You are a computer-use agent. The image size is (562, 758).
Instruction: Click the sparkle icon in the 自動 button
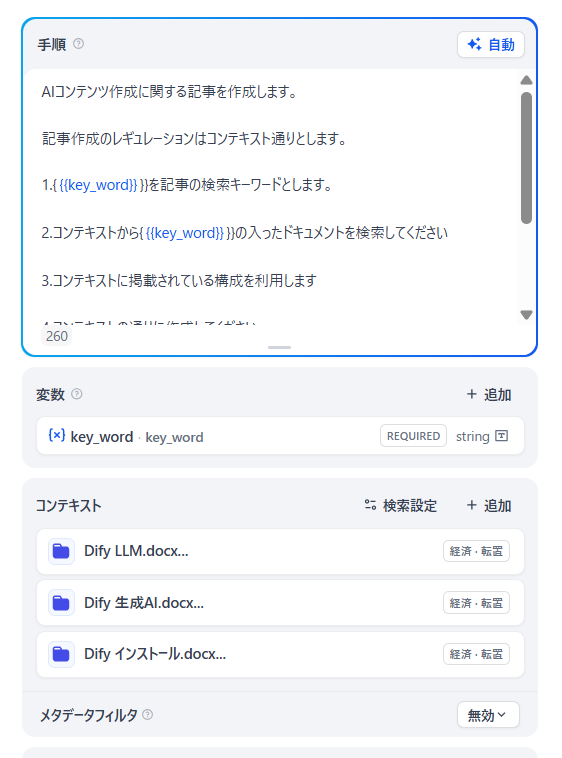(x=474, y=44)
